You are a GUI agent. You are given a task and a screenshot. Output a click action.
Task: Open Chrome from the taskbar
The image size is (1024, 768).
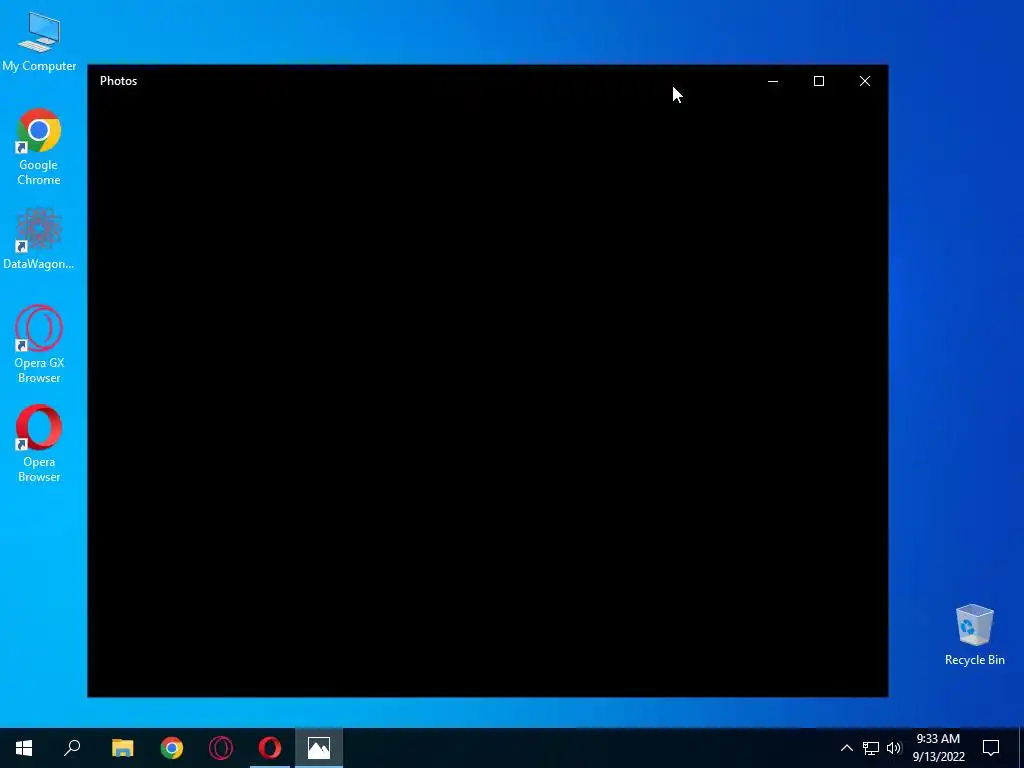[x=172, y=748]
